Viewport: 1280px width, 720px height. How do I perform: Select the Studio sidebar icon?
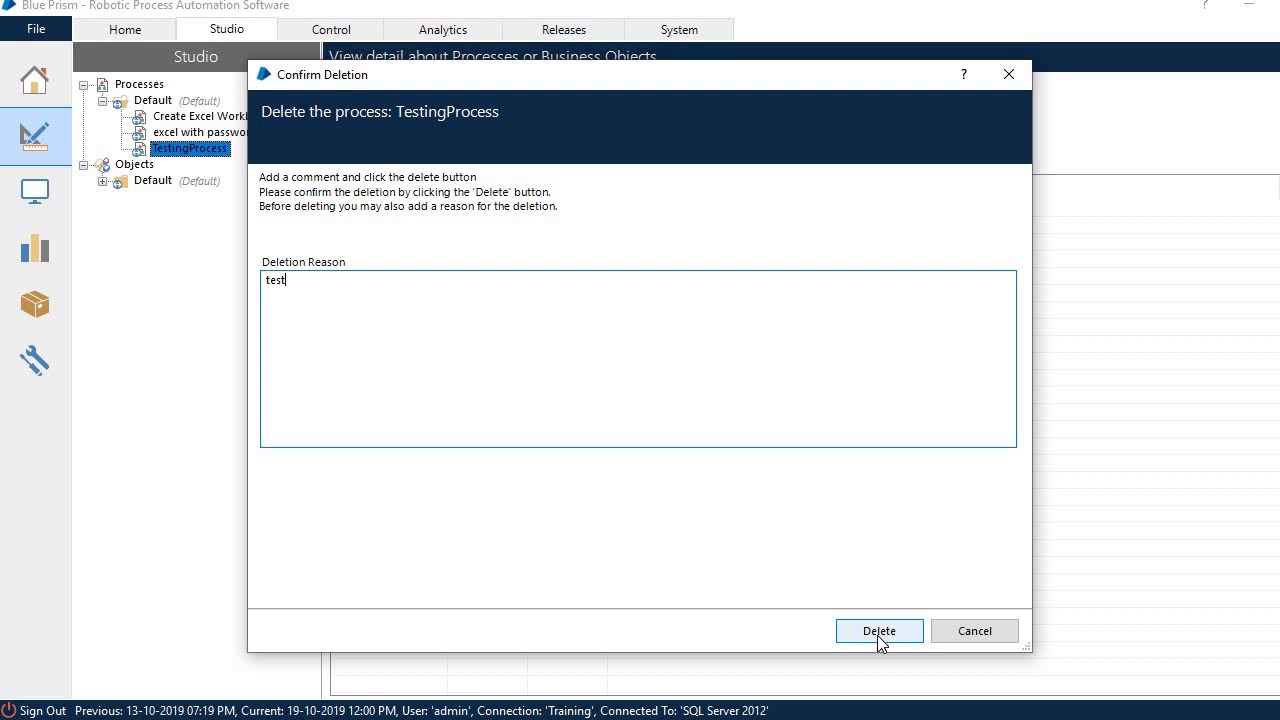pos(35,136)
